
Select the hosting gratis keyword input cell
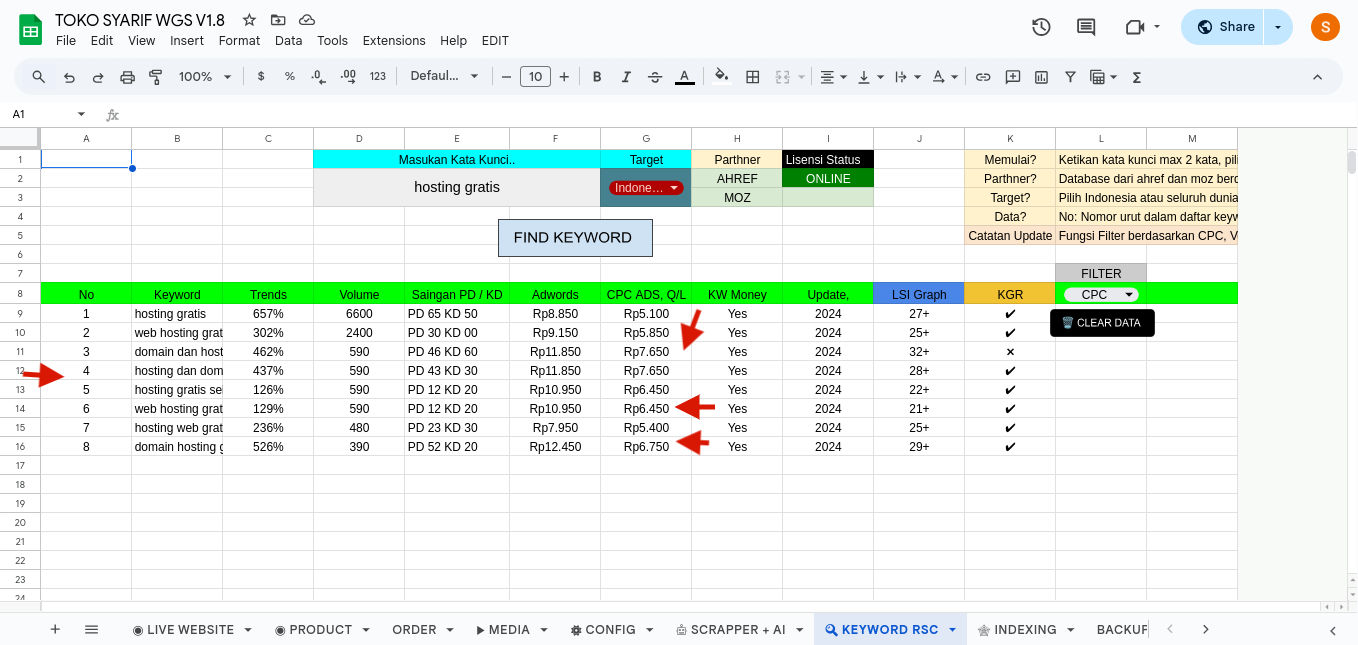(x=457, y=187)
